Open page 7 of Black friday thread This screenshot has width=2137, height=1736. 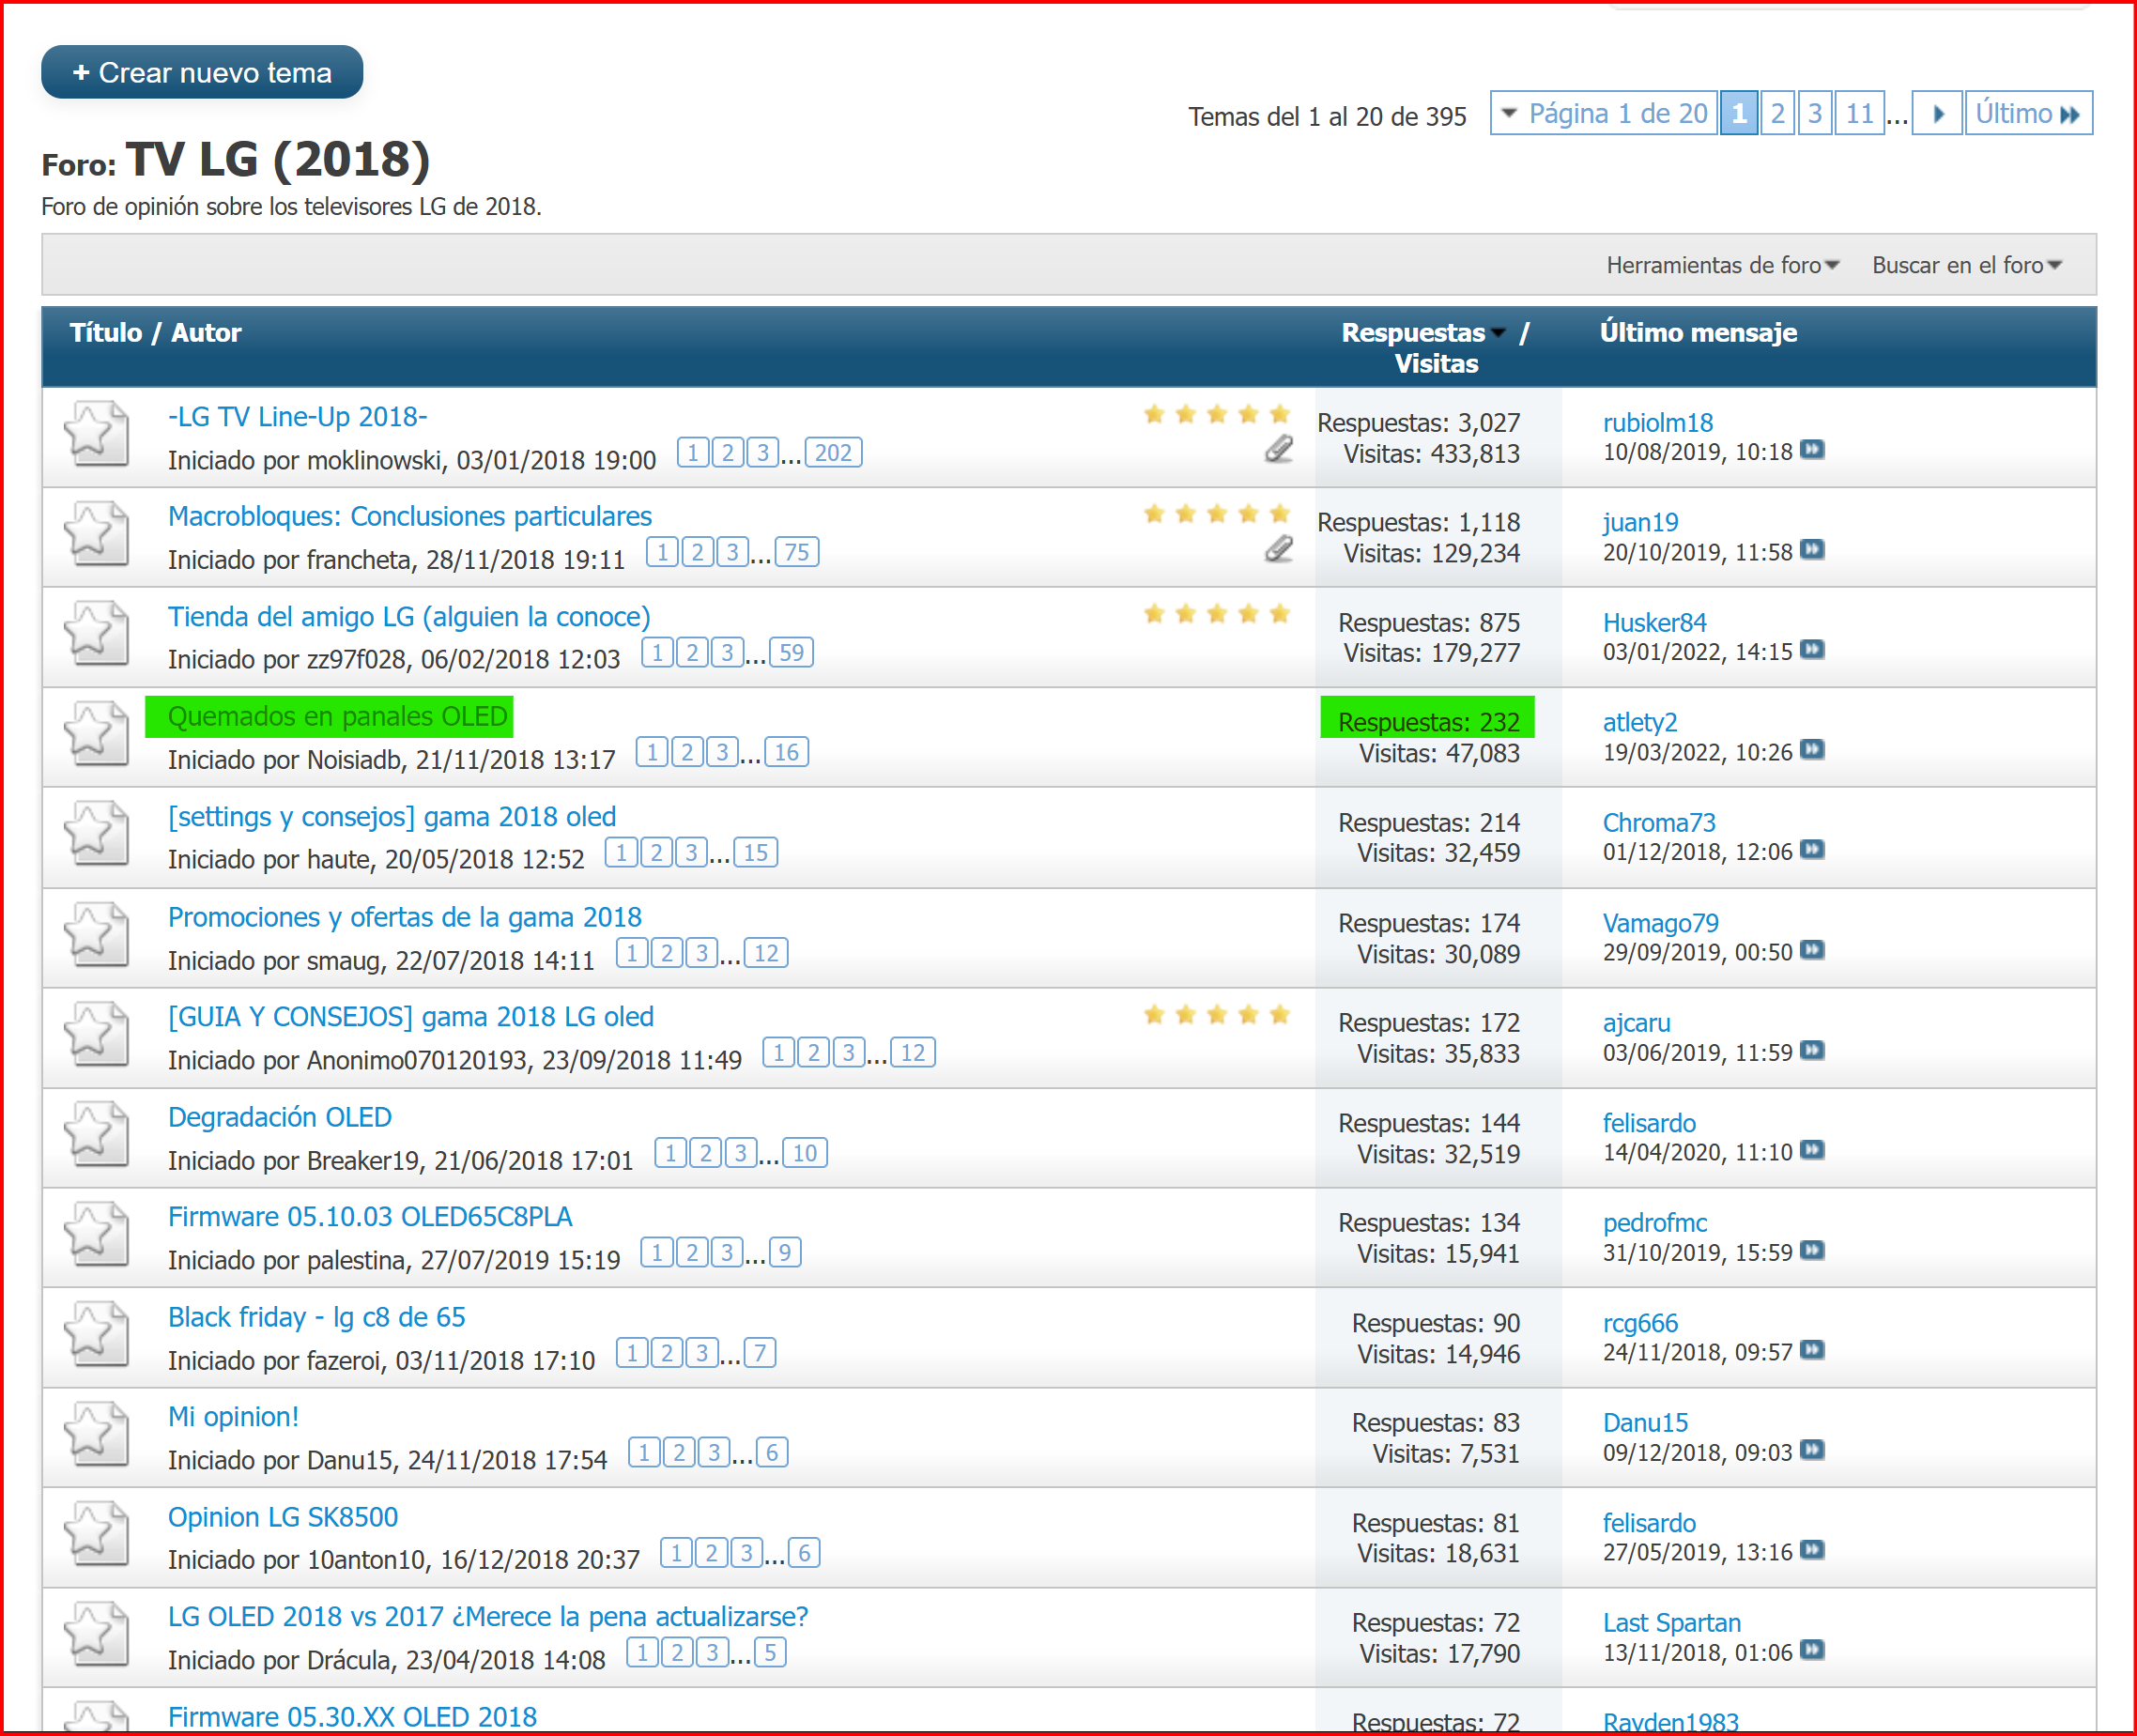coord(760,1354)
